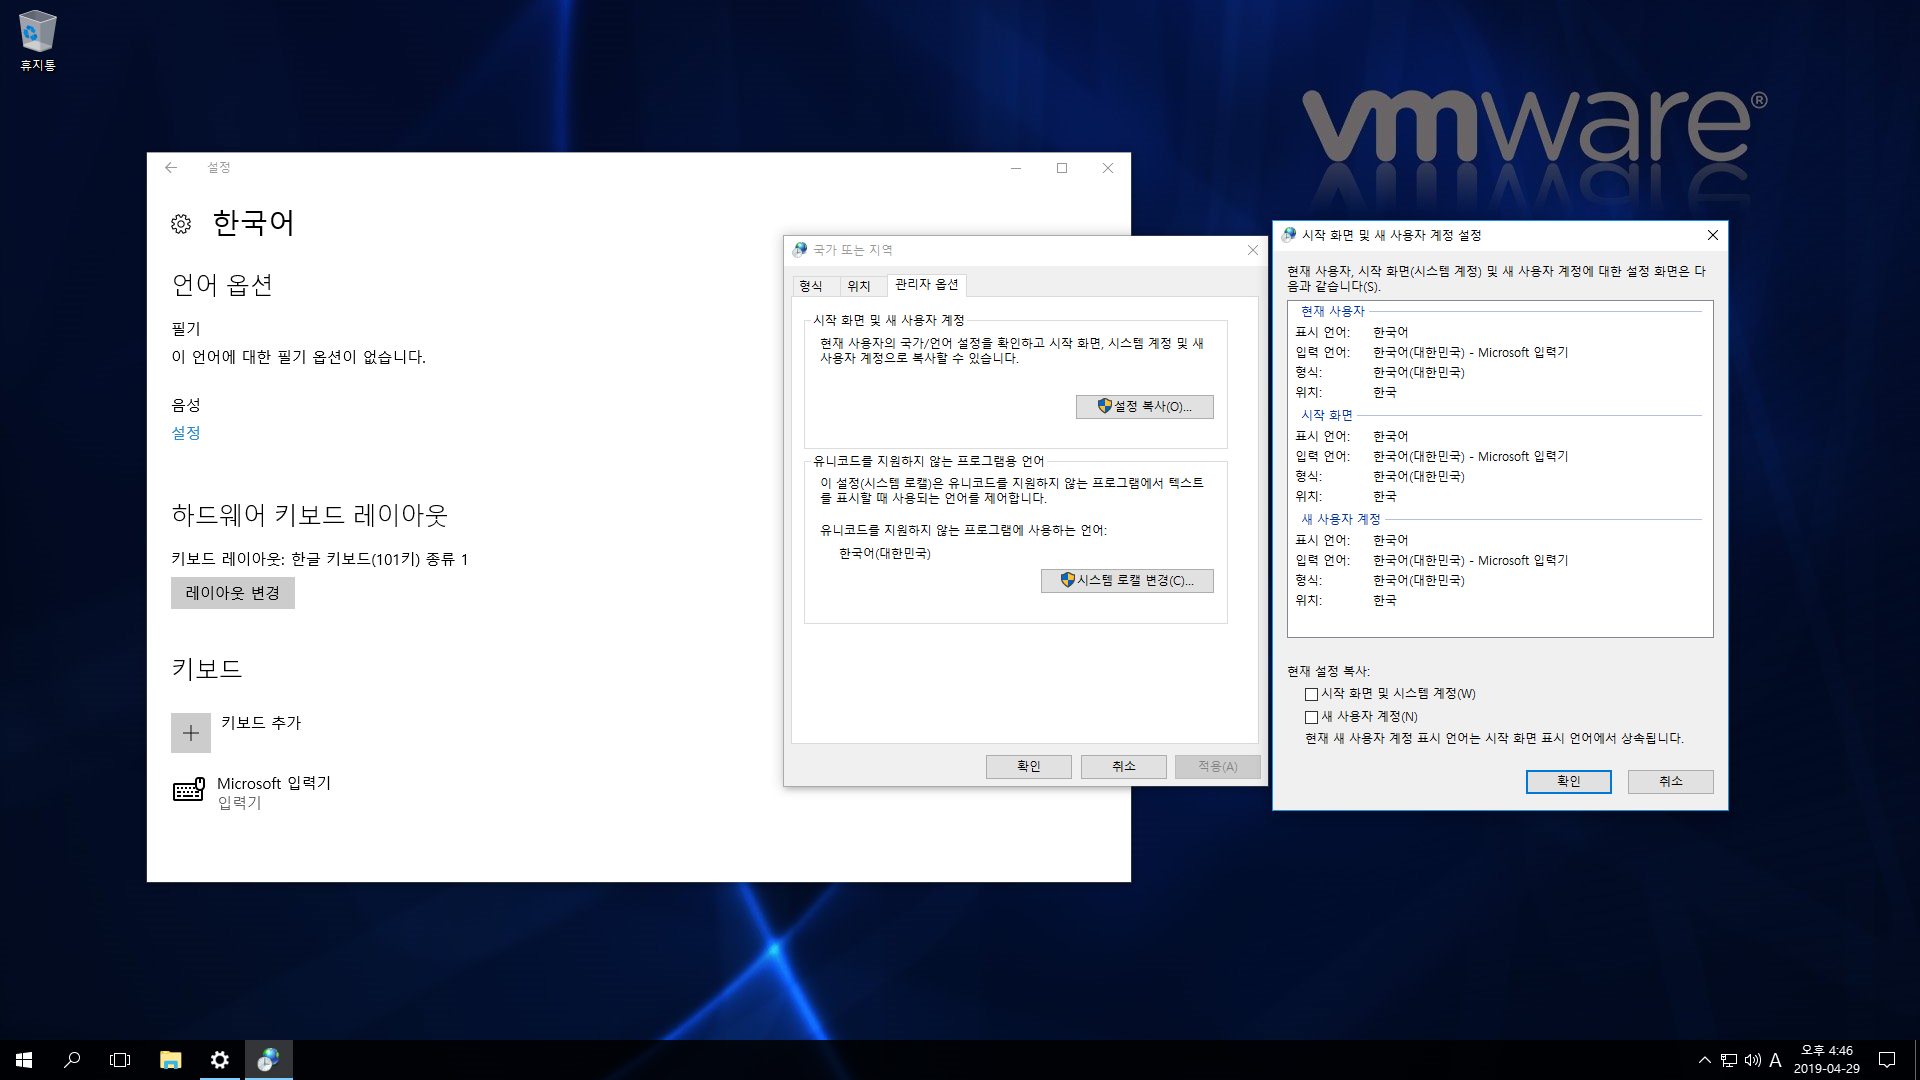The width and height of the screenshot is (1920, 1080).
Task: Open Task View from the taskbar
Action: point(120,1060)
